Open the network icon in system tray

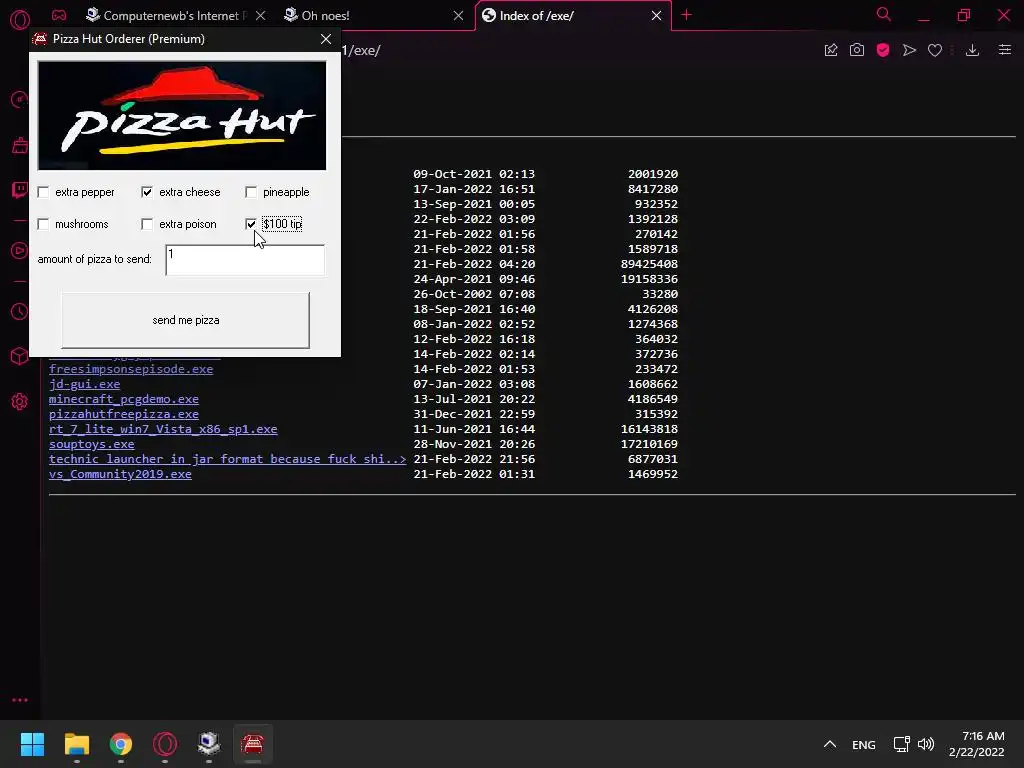902,744
